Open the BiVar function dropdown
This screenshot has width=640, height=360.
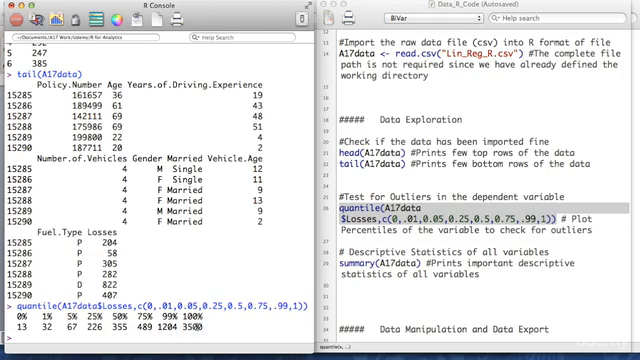click(x=434, y=18)
